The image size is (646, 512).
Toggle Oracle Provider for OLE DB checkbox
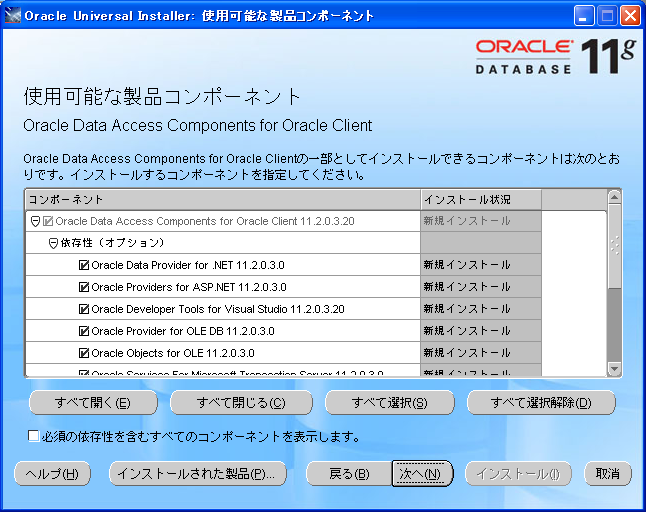pyautogui.click(x=84, y=331)
